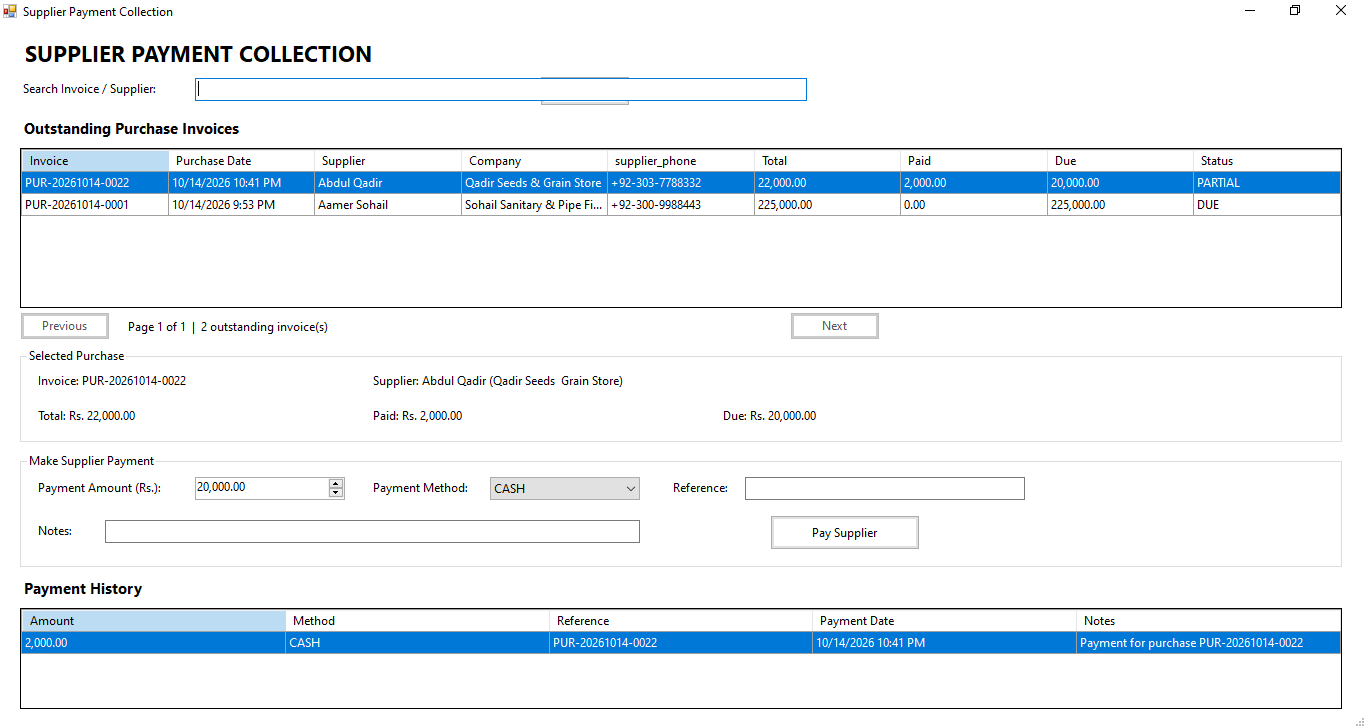Click the Aamer Sohail supplier cell
This screenshot has height=728, width=1366.
click(388, 205)
